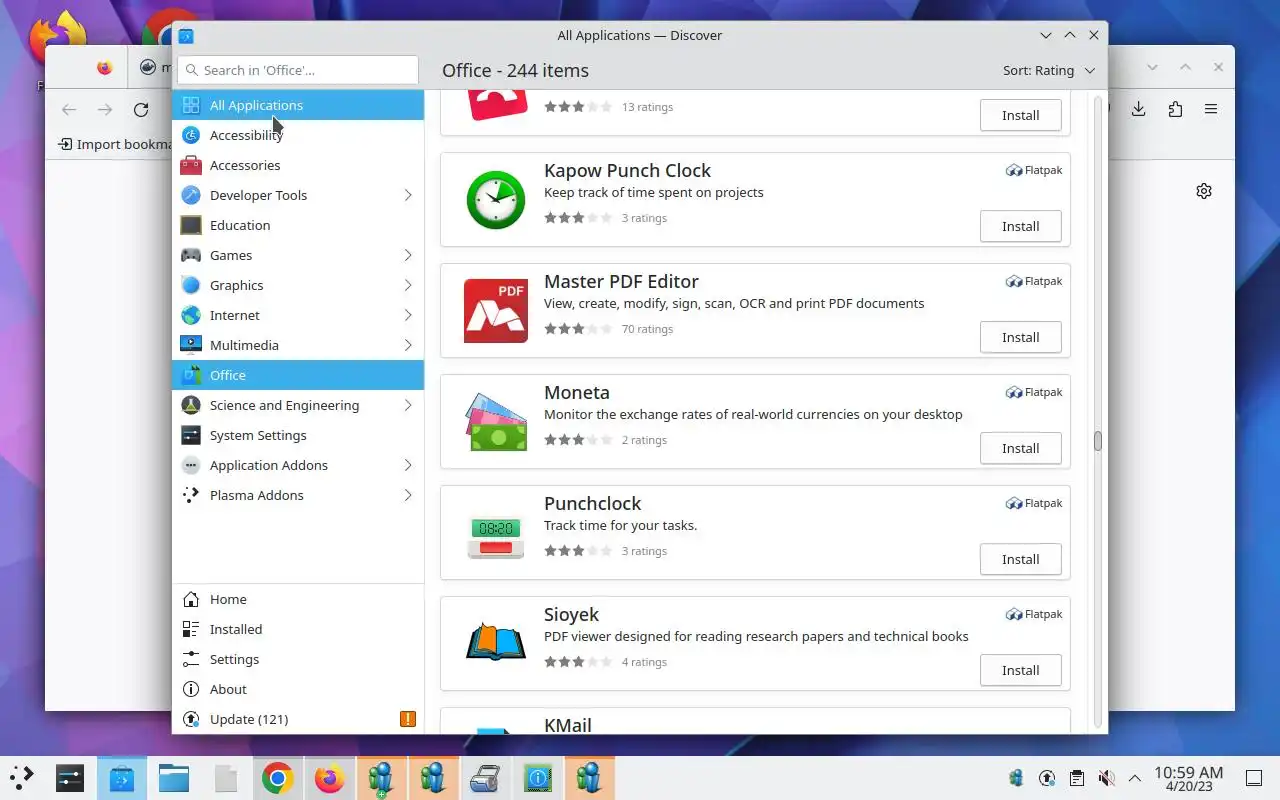Install Kapow Punch Clock
1280x800 pixels.
click(1020, 226)
